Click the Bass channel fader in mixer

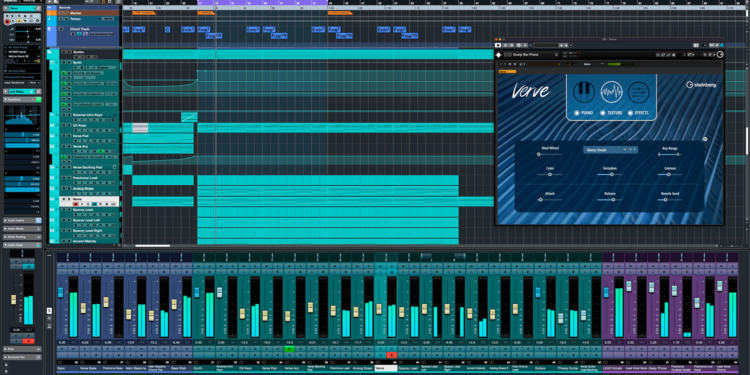61,293
